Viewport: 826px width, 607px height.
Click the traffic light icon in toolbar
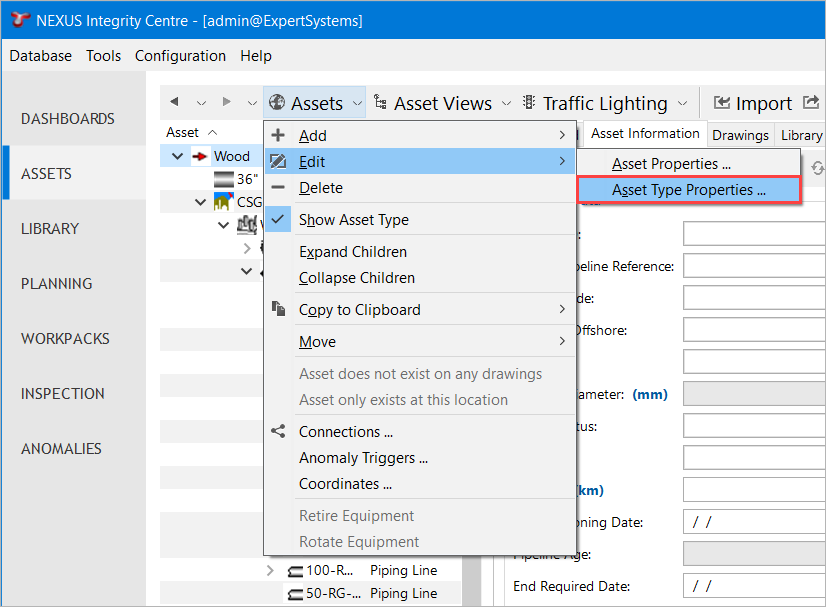[528, 103]
